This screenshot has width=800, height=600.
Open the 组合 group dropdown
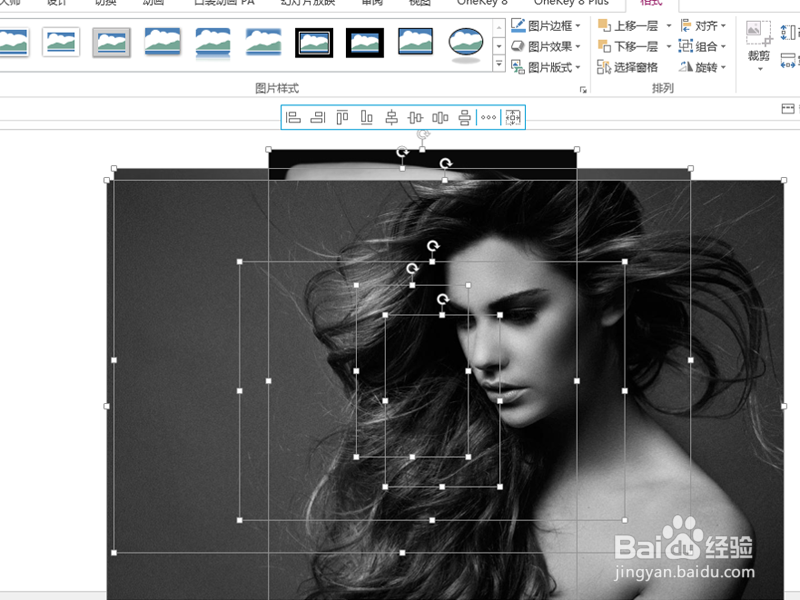click(x=703, y=46)
